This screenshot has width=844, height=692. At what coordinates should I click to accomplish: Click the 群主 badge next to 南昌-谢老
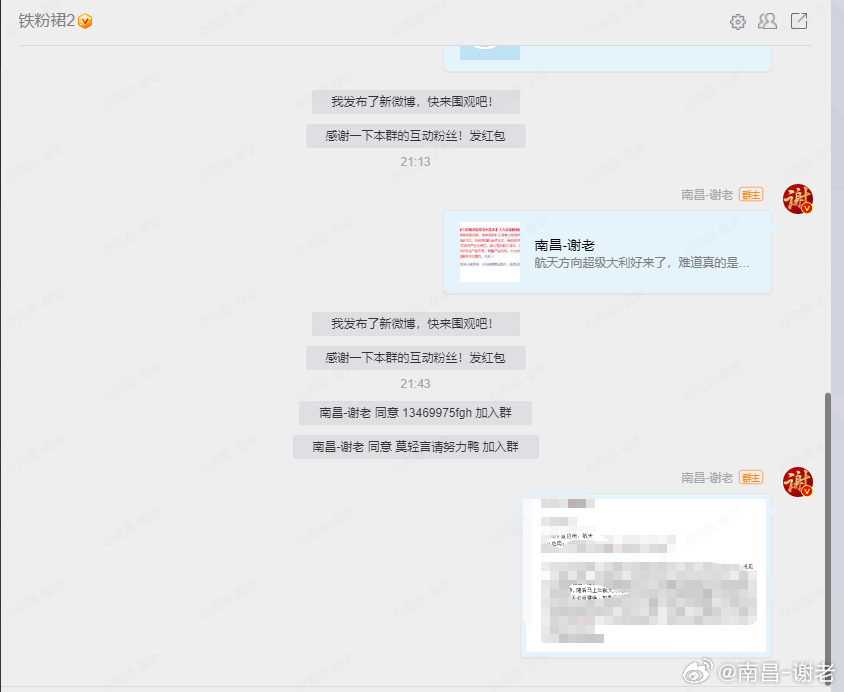[x=751, y=195]
